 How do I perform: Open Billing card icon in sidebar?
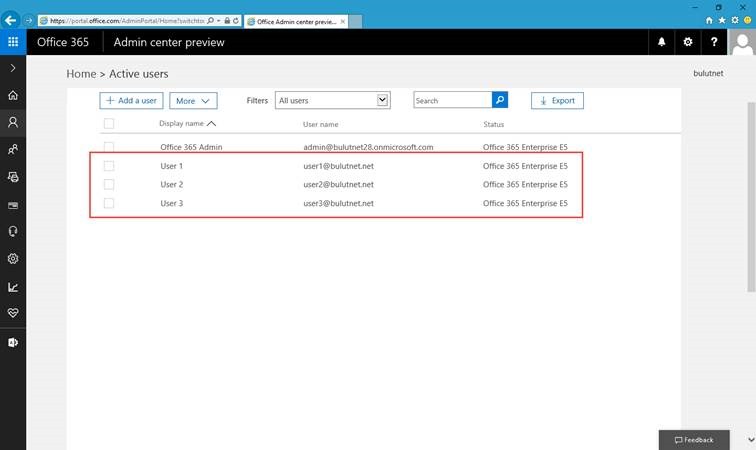point(13,205)
